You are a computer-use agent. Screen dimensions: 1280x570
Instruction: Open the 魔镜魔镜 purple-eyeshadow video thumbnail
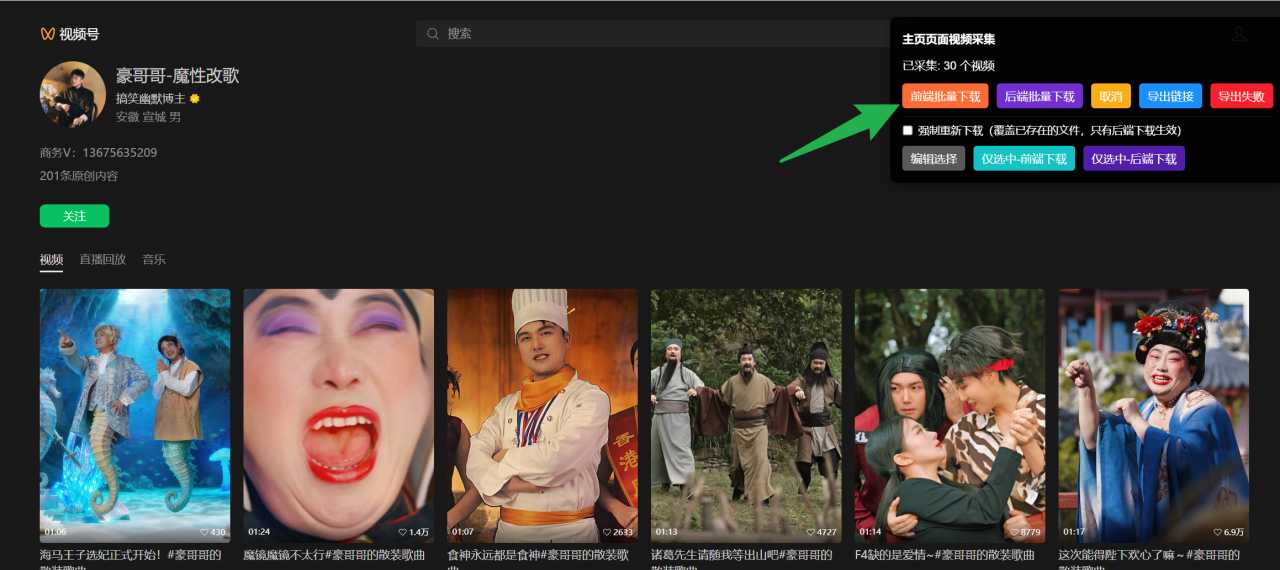[x=339, y=415]
